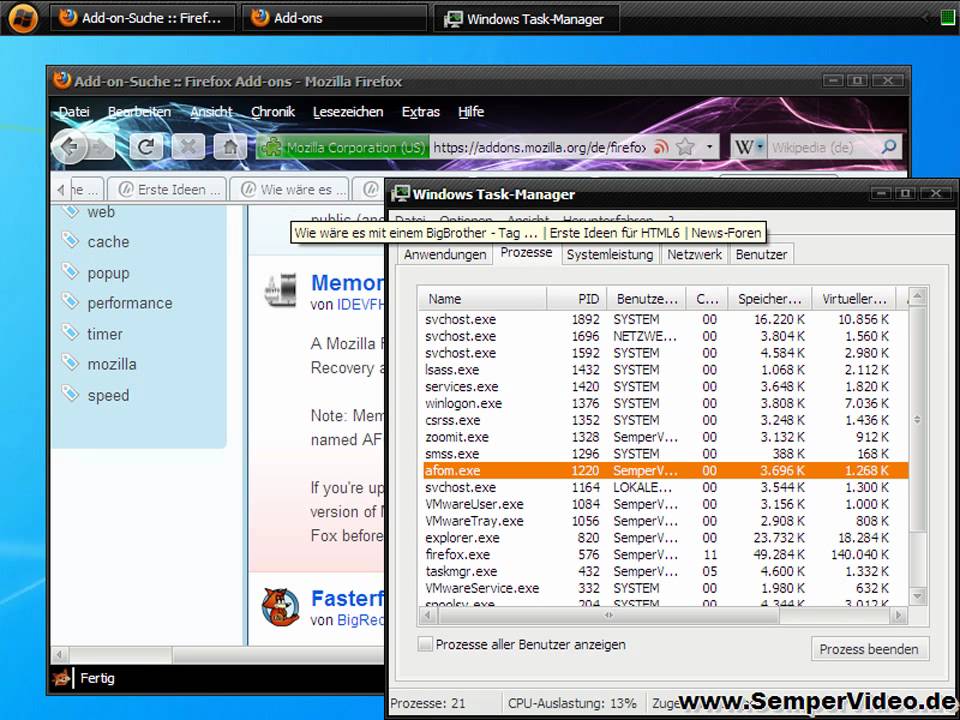Enable 'Prozesse aller Benutzer anzeigen' checkbox
This screenshot has width=960, height=720.
pos(424,644)
